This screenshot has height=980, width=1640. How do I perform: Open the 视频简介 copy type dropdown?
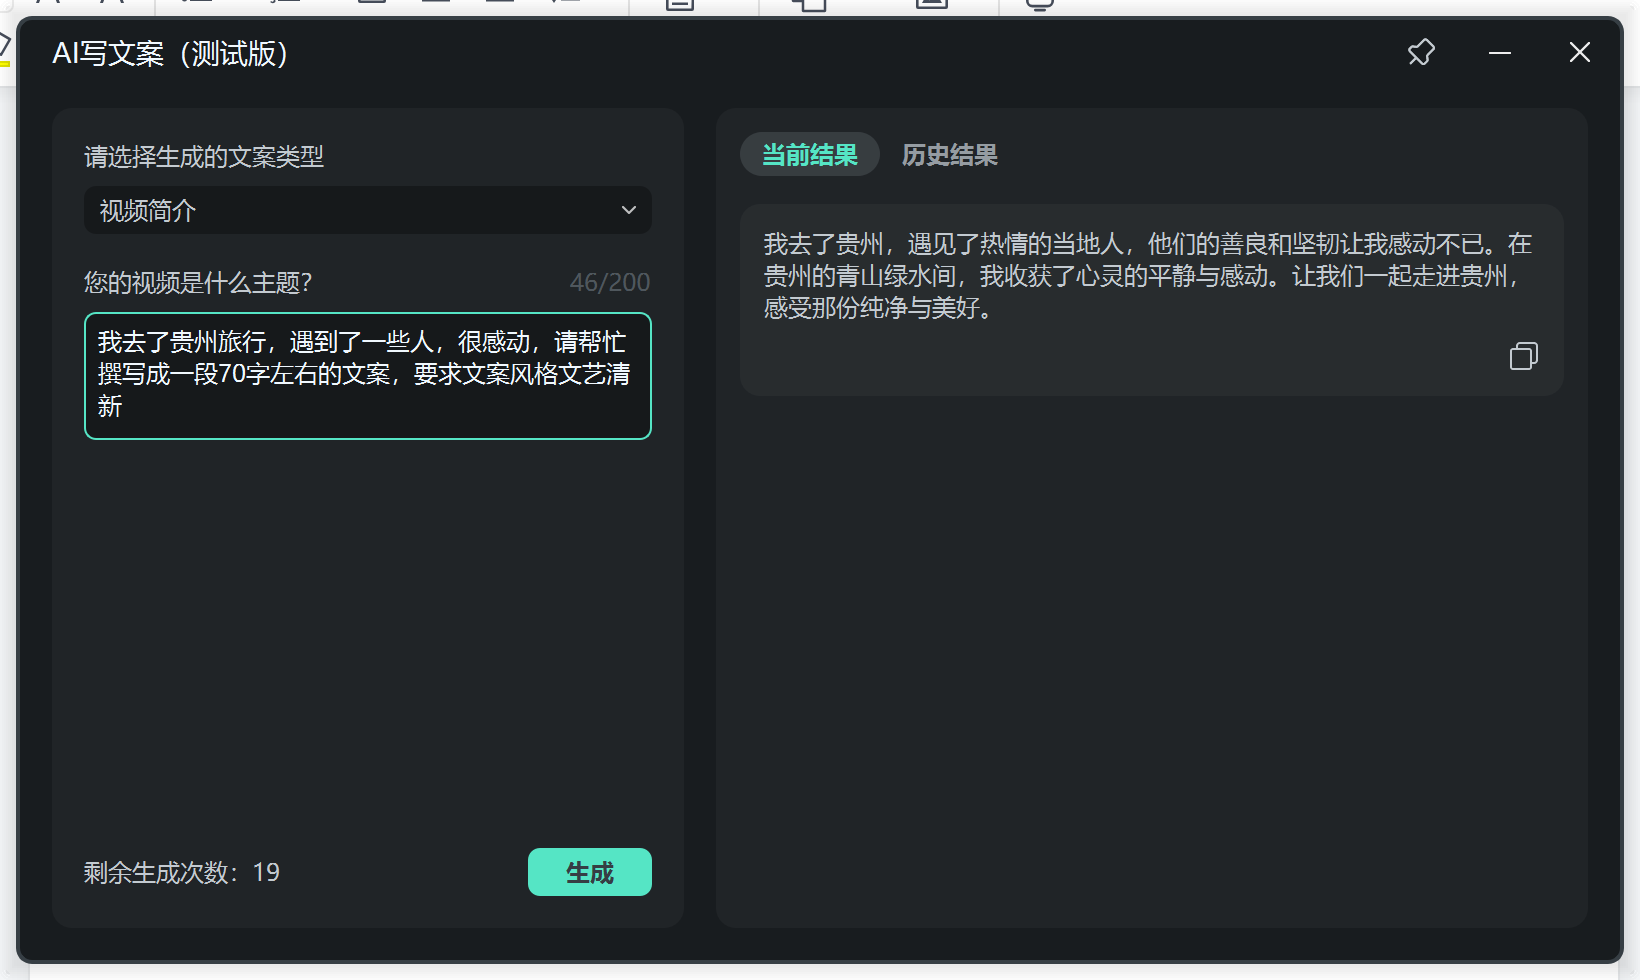tap(367, 210)
